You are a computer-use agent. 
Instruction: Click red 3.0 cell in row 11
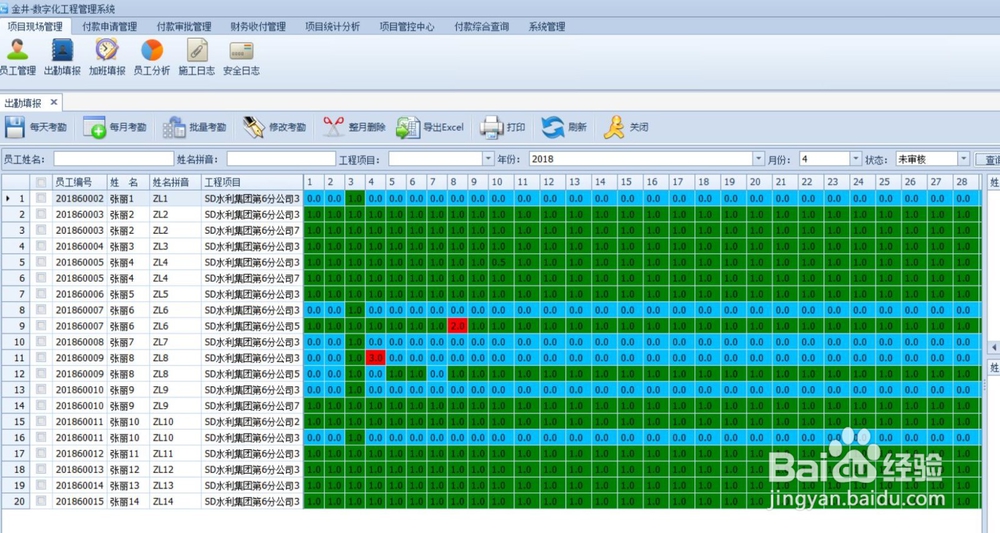[376, 358]
